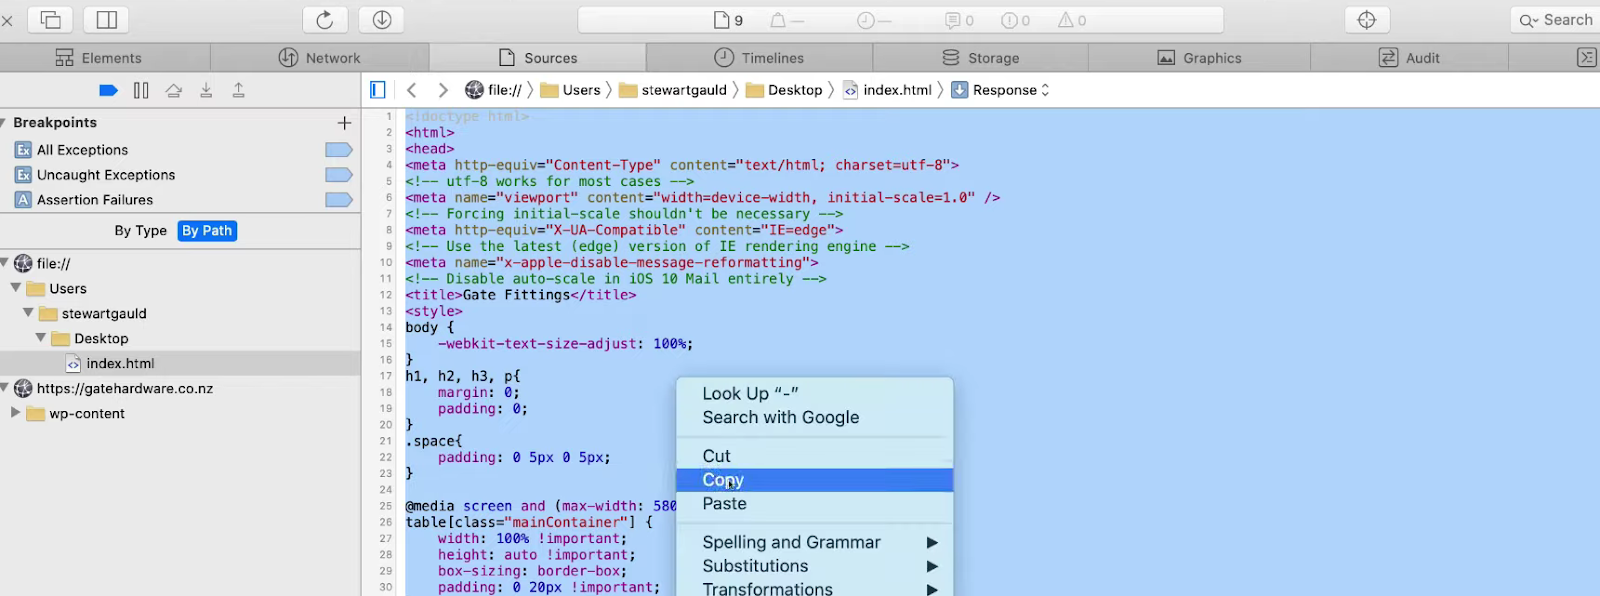The height and width of the screenshot is (596, 1600).
Task: Start element selection with crosshair icon
Action: coord(1367,20)
